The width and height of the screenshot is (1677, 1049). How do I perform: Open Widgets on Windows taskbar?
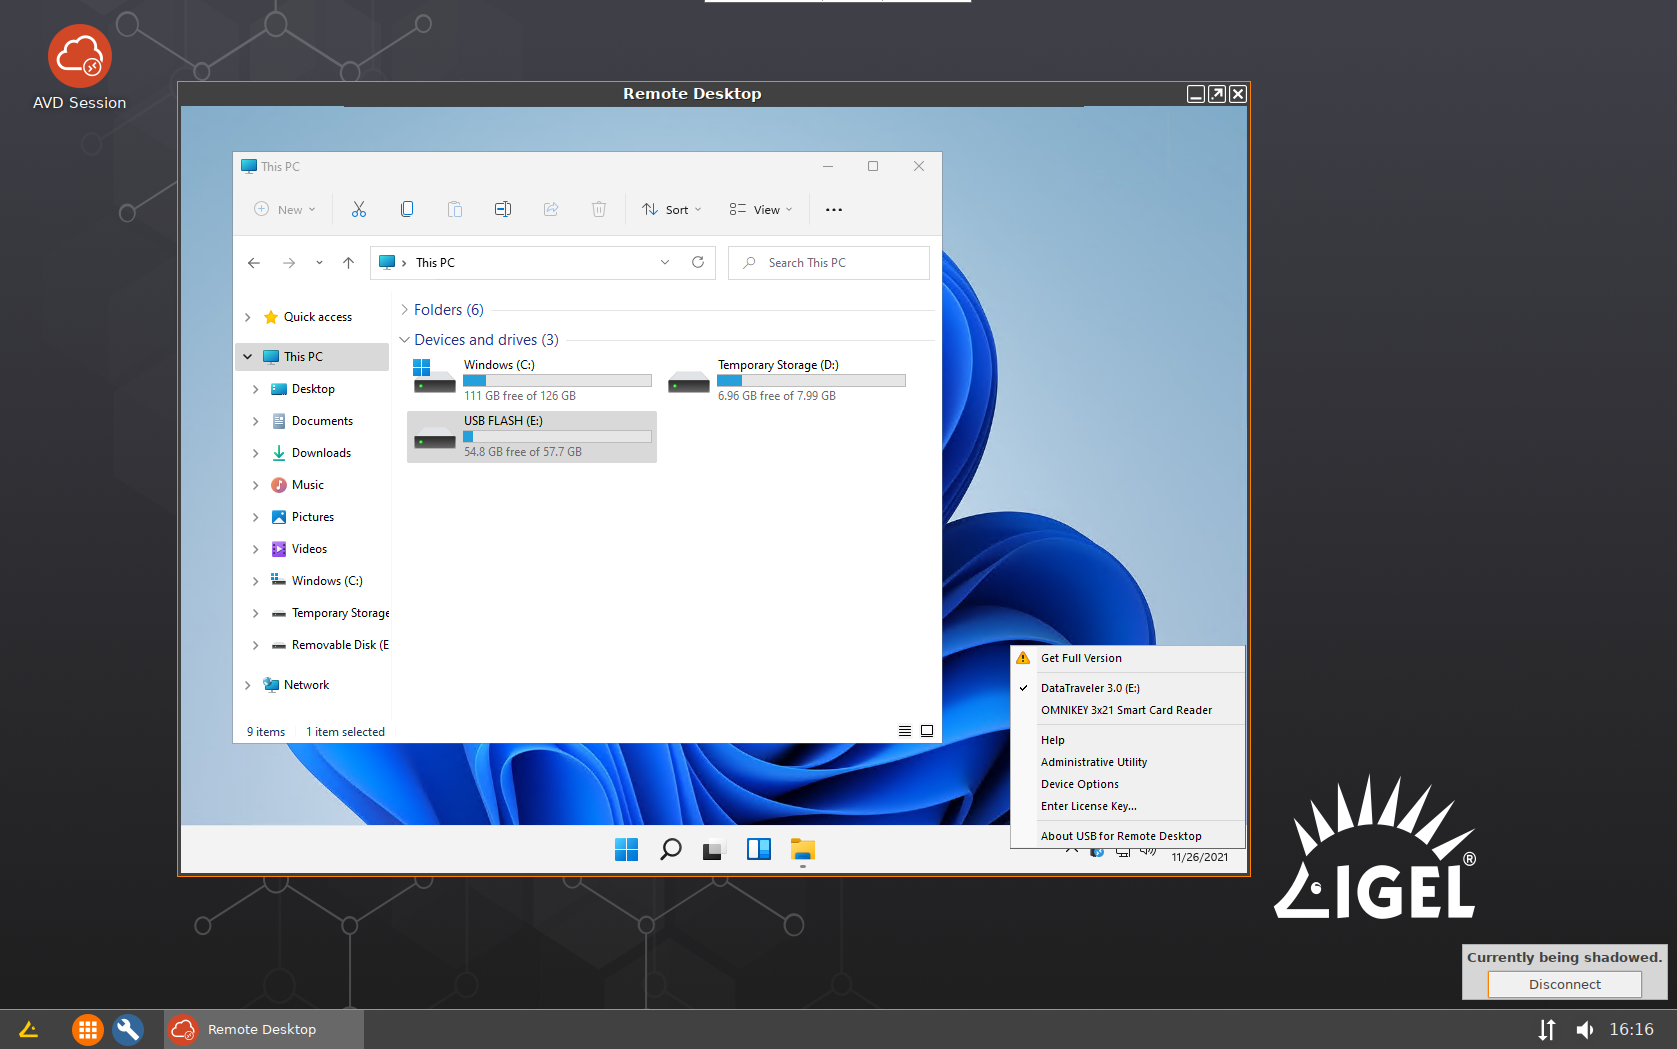point(759,849)
